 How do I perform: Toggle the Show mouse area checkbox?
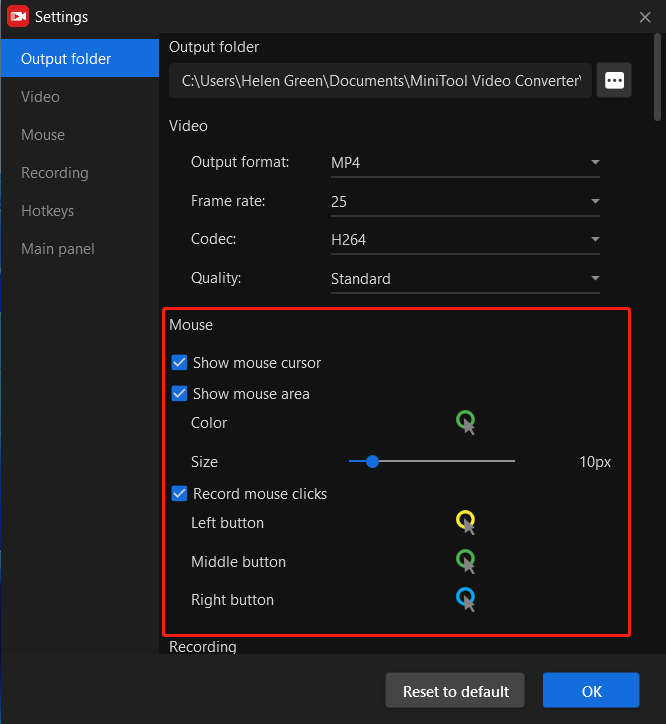point(179,394)
